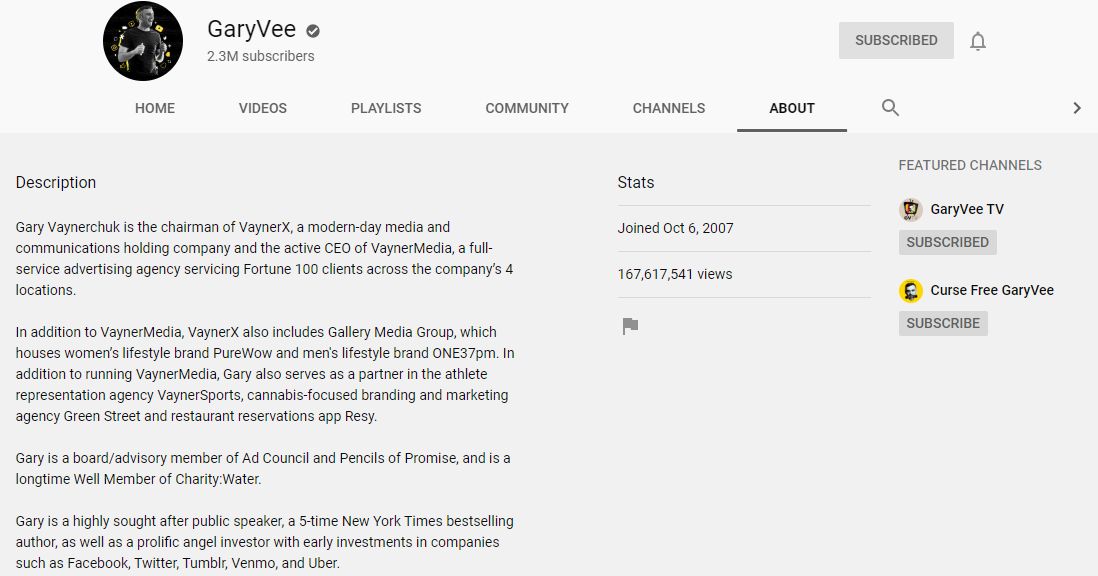Open the Channels tab

point(669,108)
